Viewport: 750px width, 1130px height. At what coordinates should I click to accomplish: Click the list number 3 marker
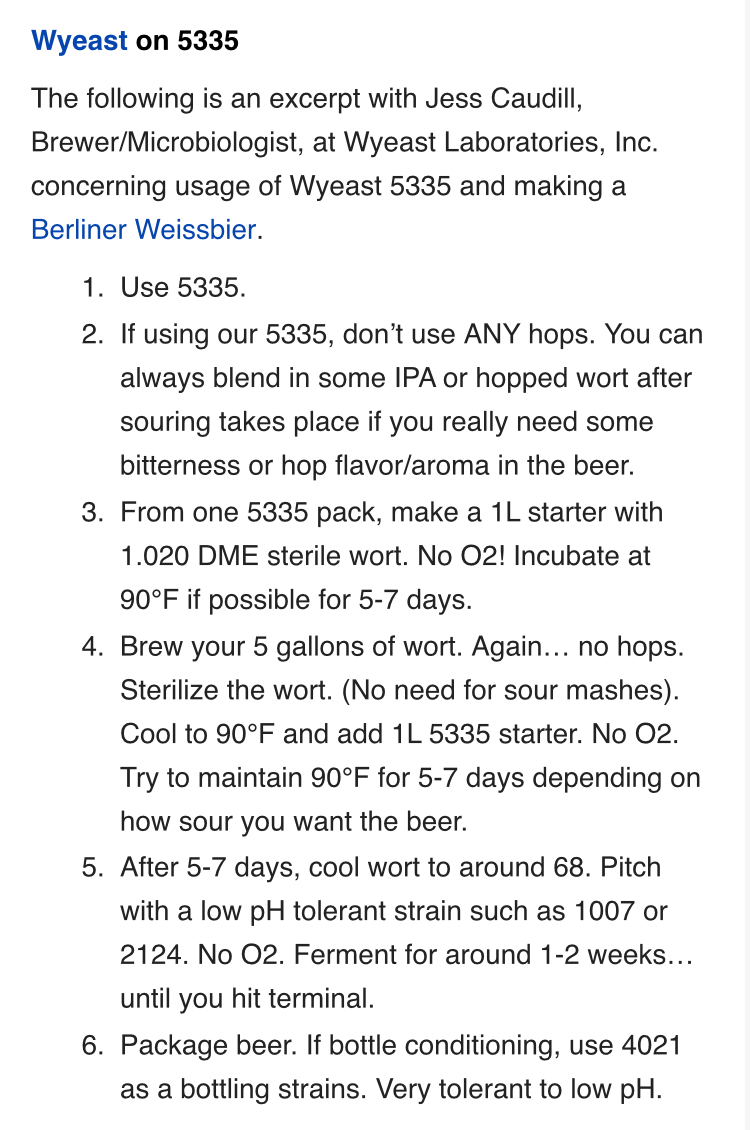(x=92, y=512)
